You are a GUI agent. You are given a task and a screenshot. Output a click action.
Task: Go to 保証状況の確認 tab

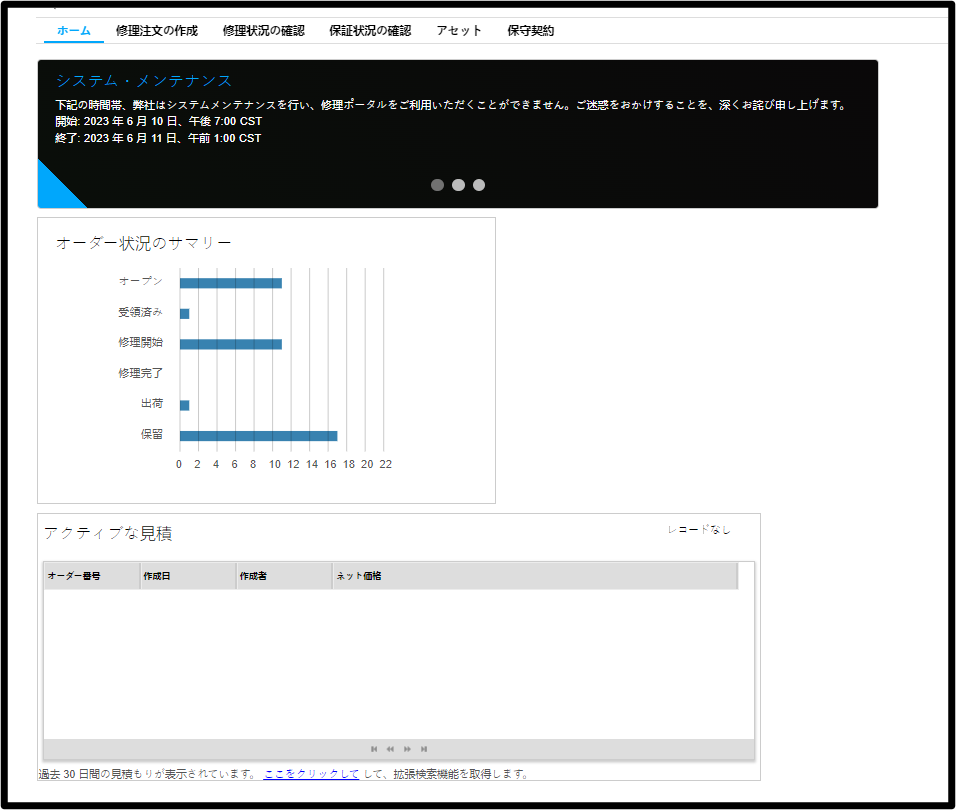point(370,30)
